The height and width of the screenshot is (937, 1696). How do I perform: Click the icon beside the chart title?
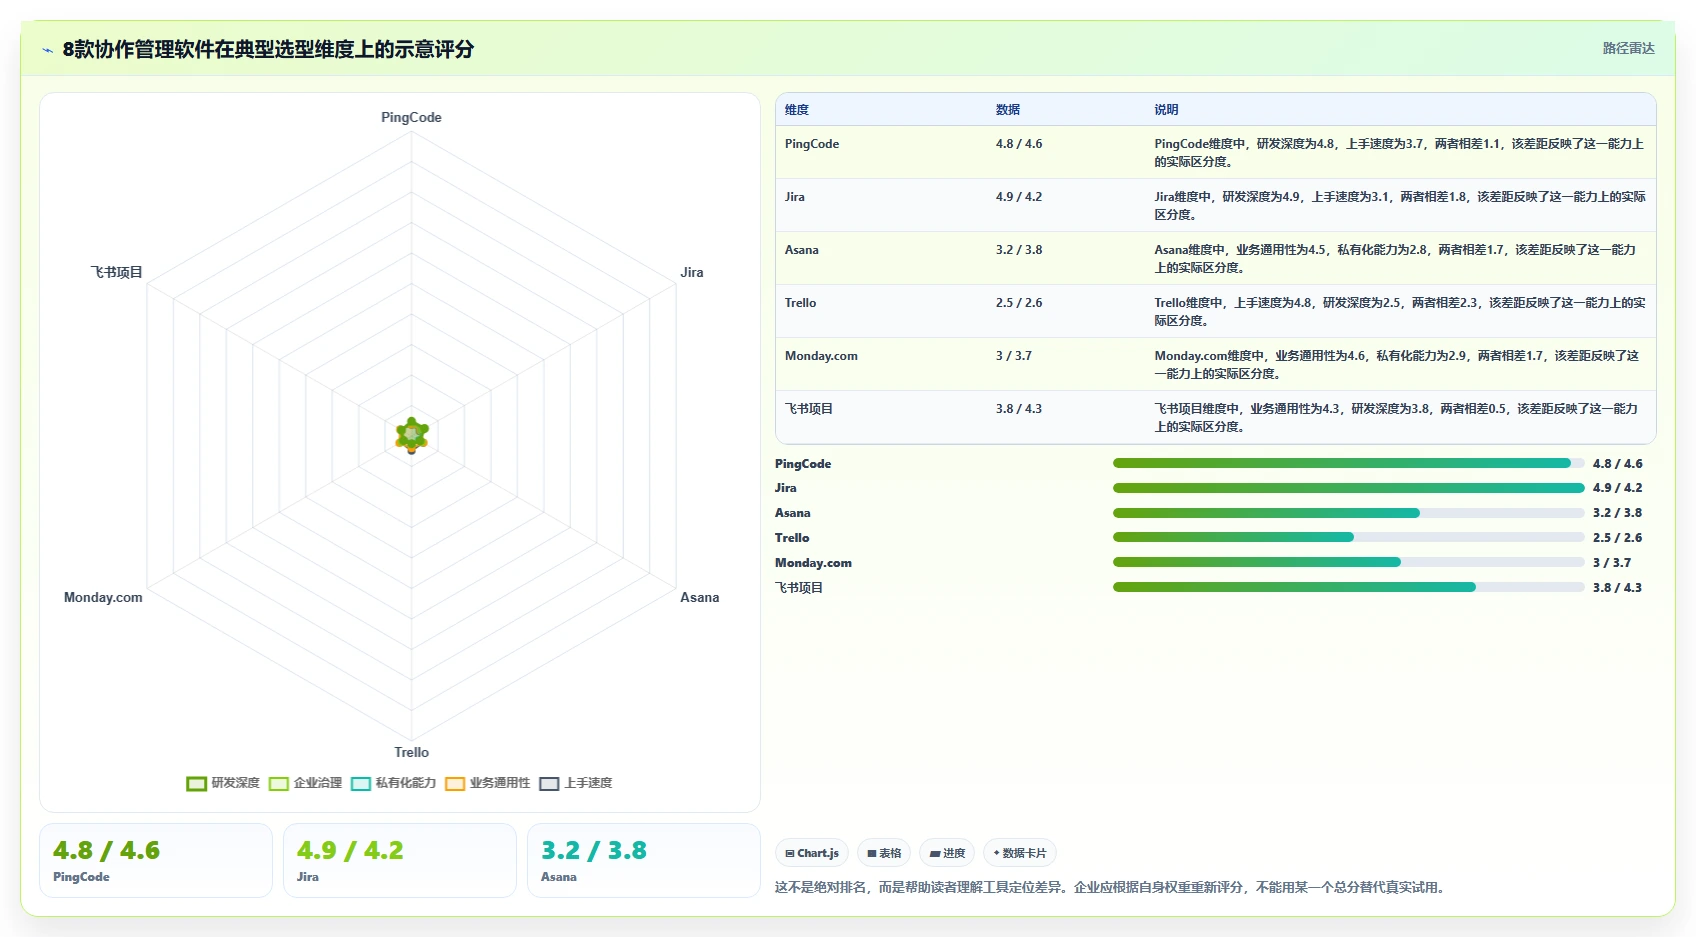coord(47,50)
